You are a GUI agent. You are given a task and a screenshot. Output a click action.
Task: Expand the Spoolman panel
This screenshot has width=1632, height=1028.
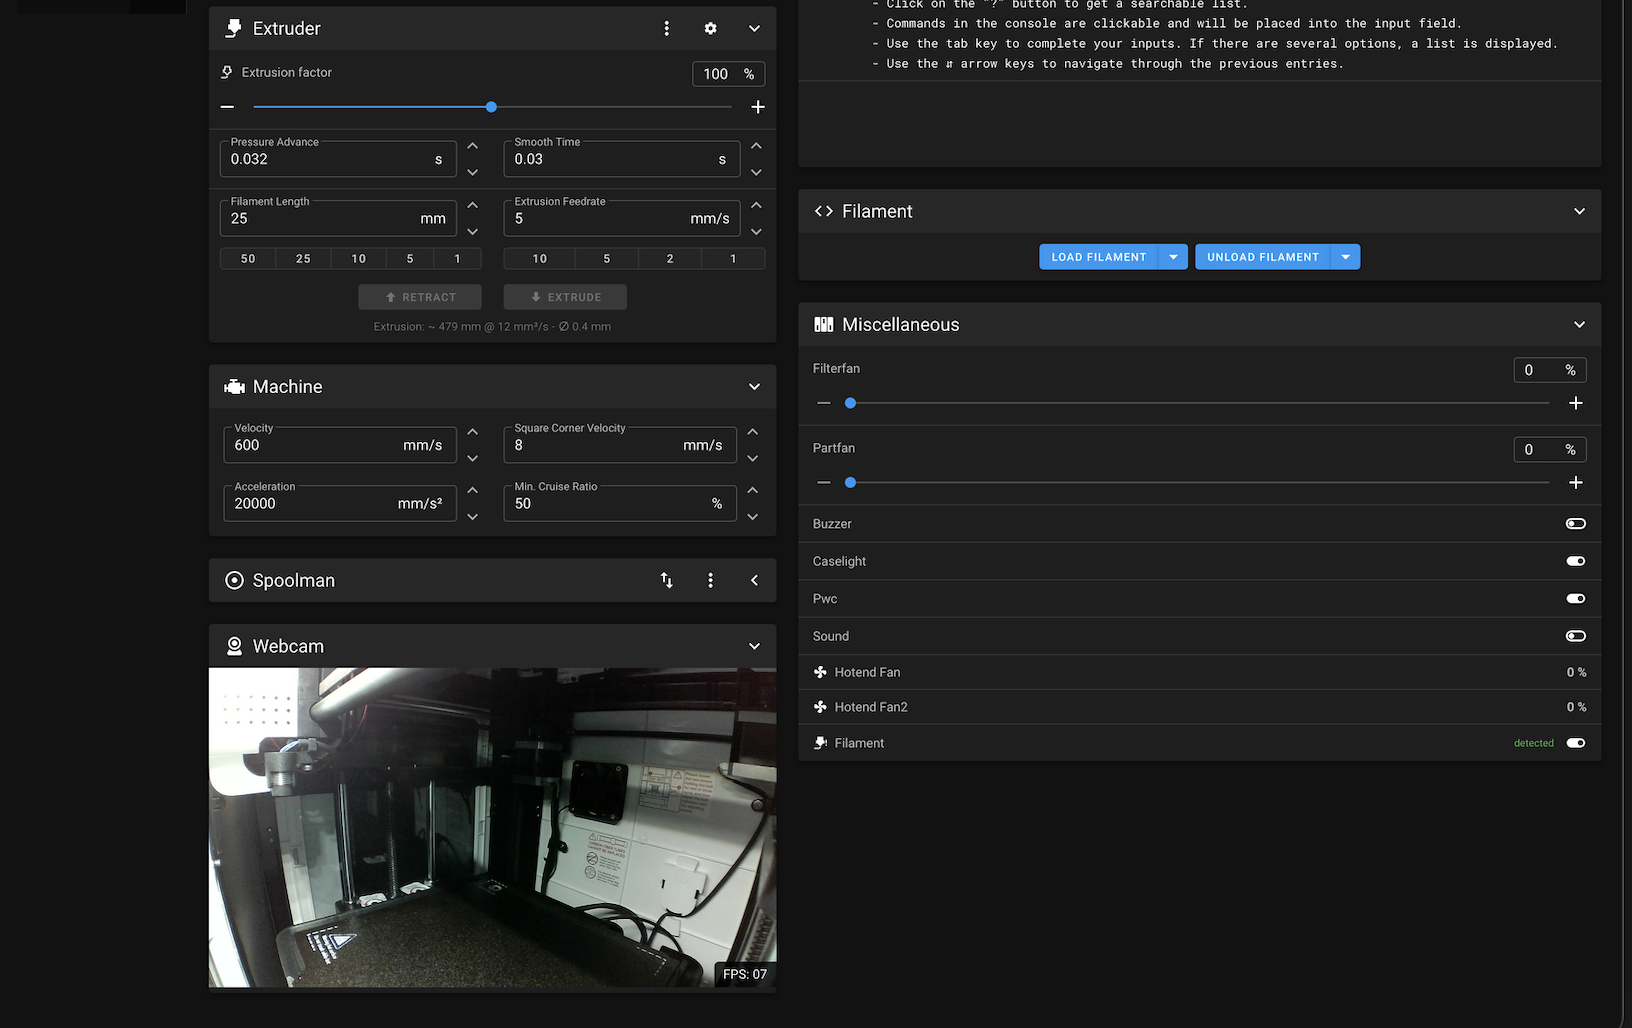click(x=754, y=580)
